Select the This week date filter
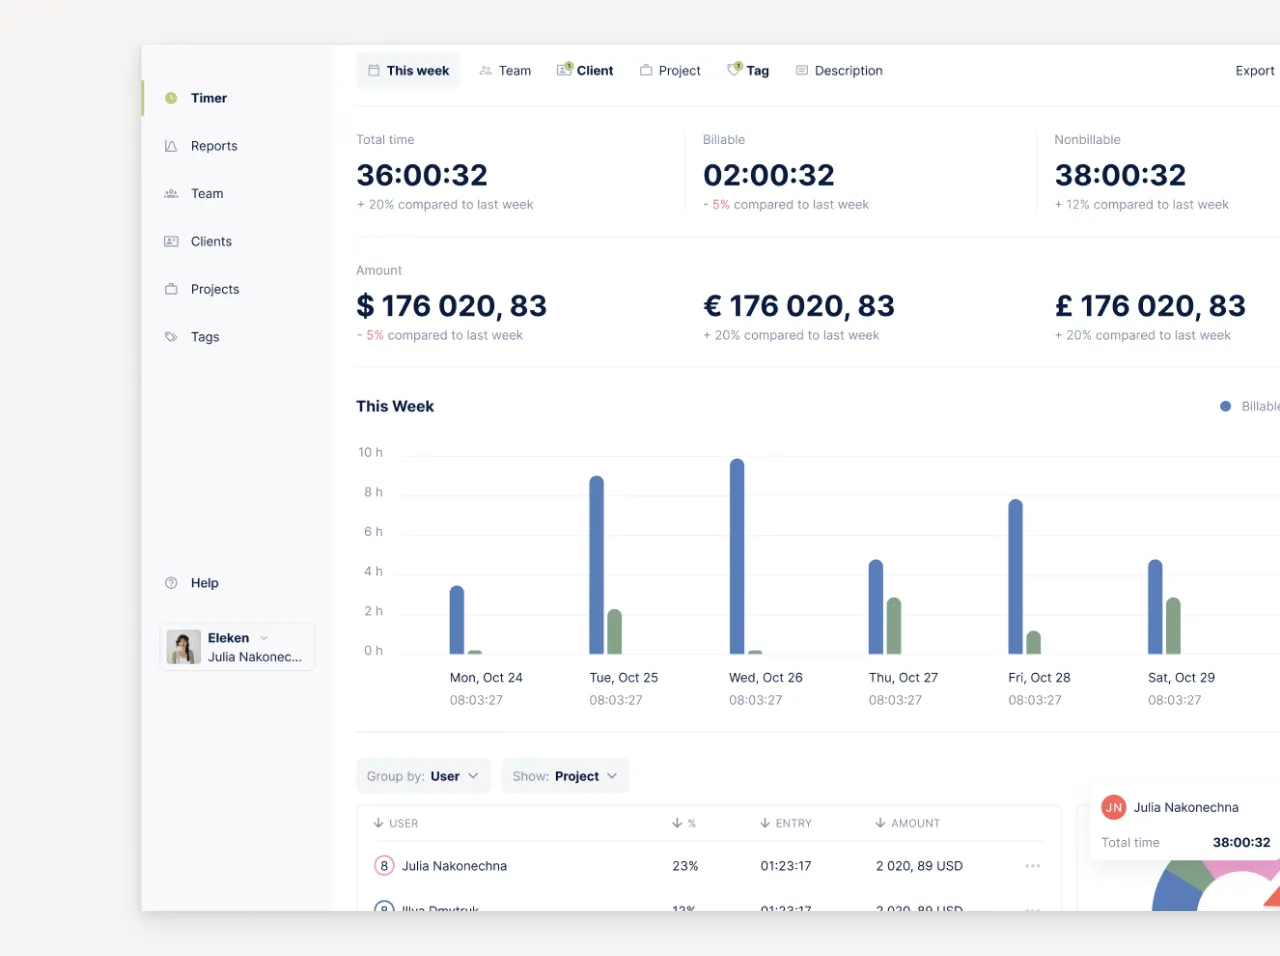The height and width of the screenshot is (956, 1280). (x=408, y=70)
